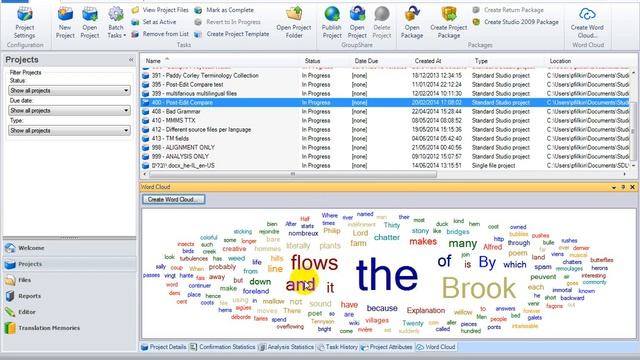
Task: Click the word 'Brook' in the cloud
Action: click(x=479, y=288)
